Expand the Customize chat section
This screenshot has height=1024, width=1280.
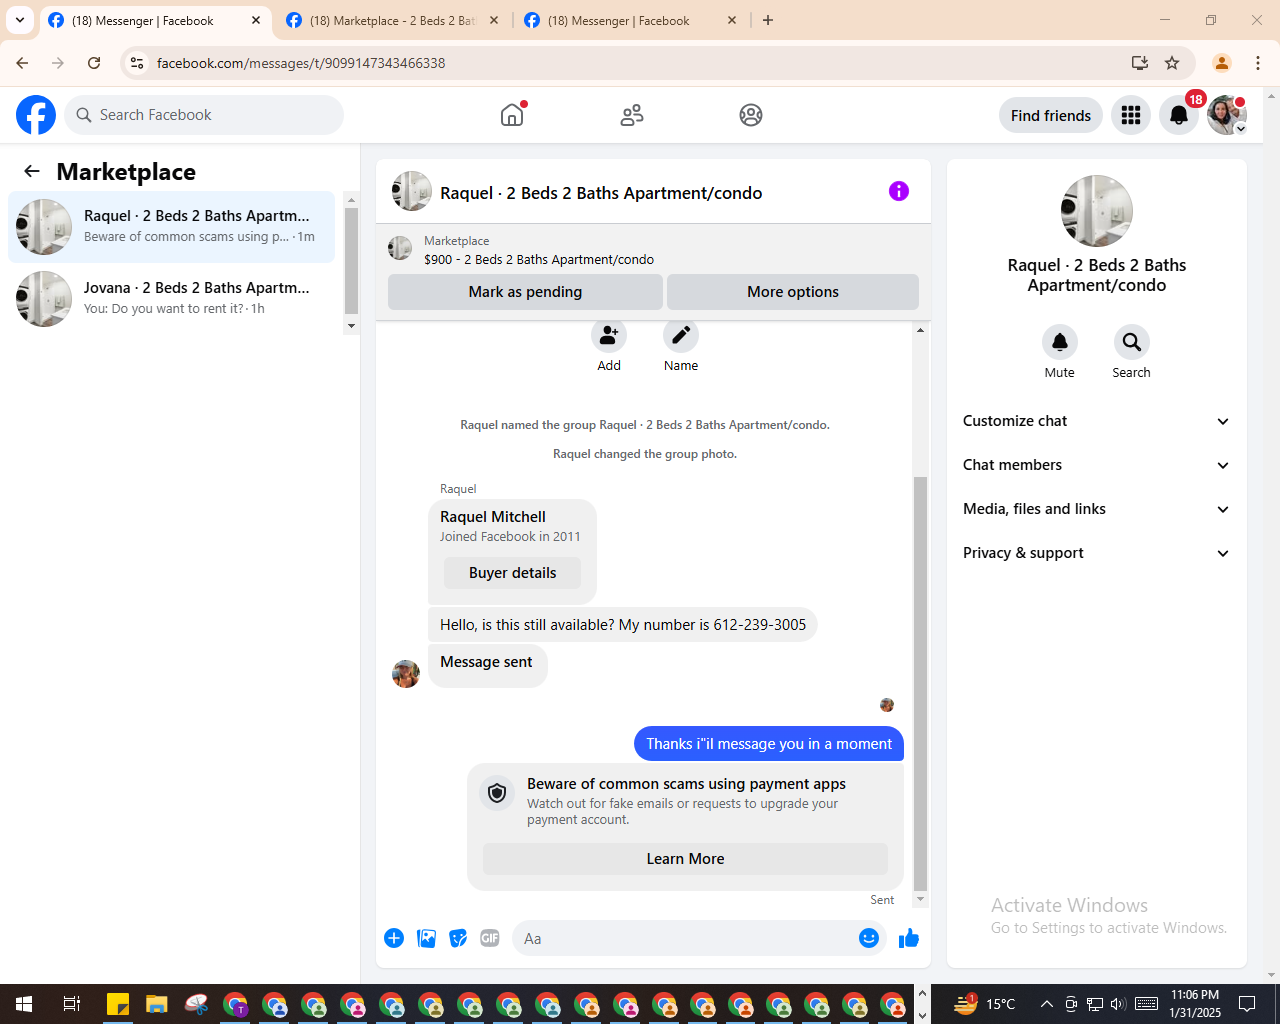[1097, 421]
